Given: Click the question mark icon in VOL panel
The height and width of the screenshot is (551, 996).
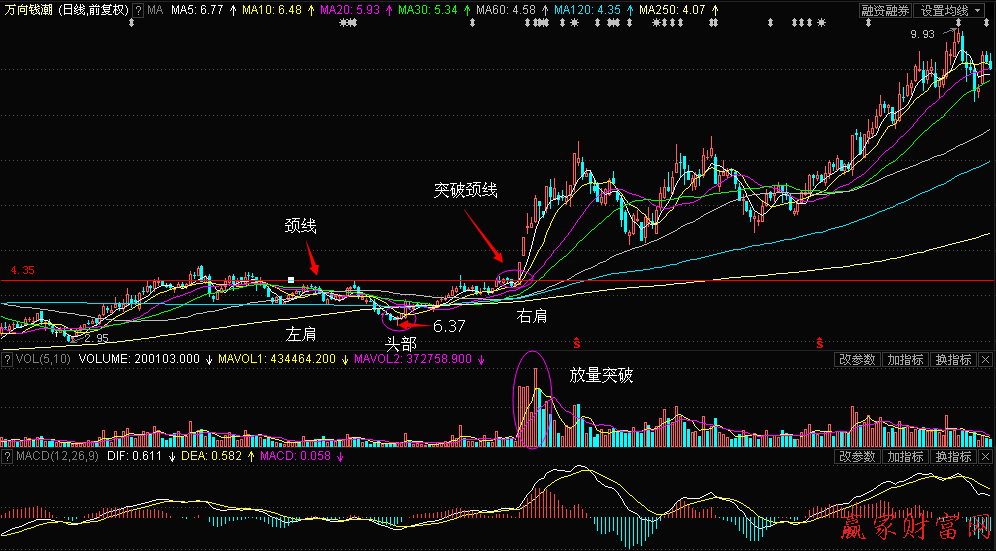Looking at the screenshot, I should point(7,360).
